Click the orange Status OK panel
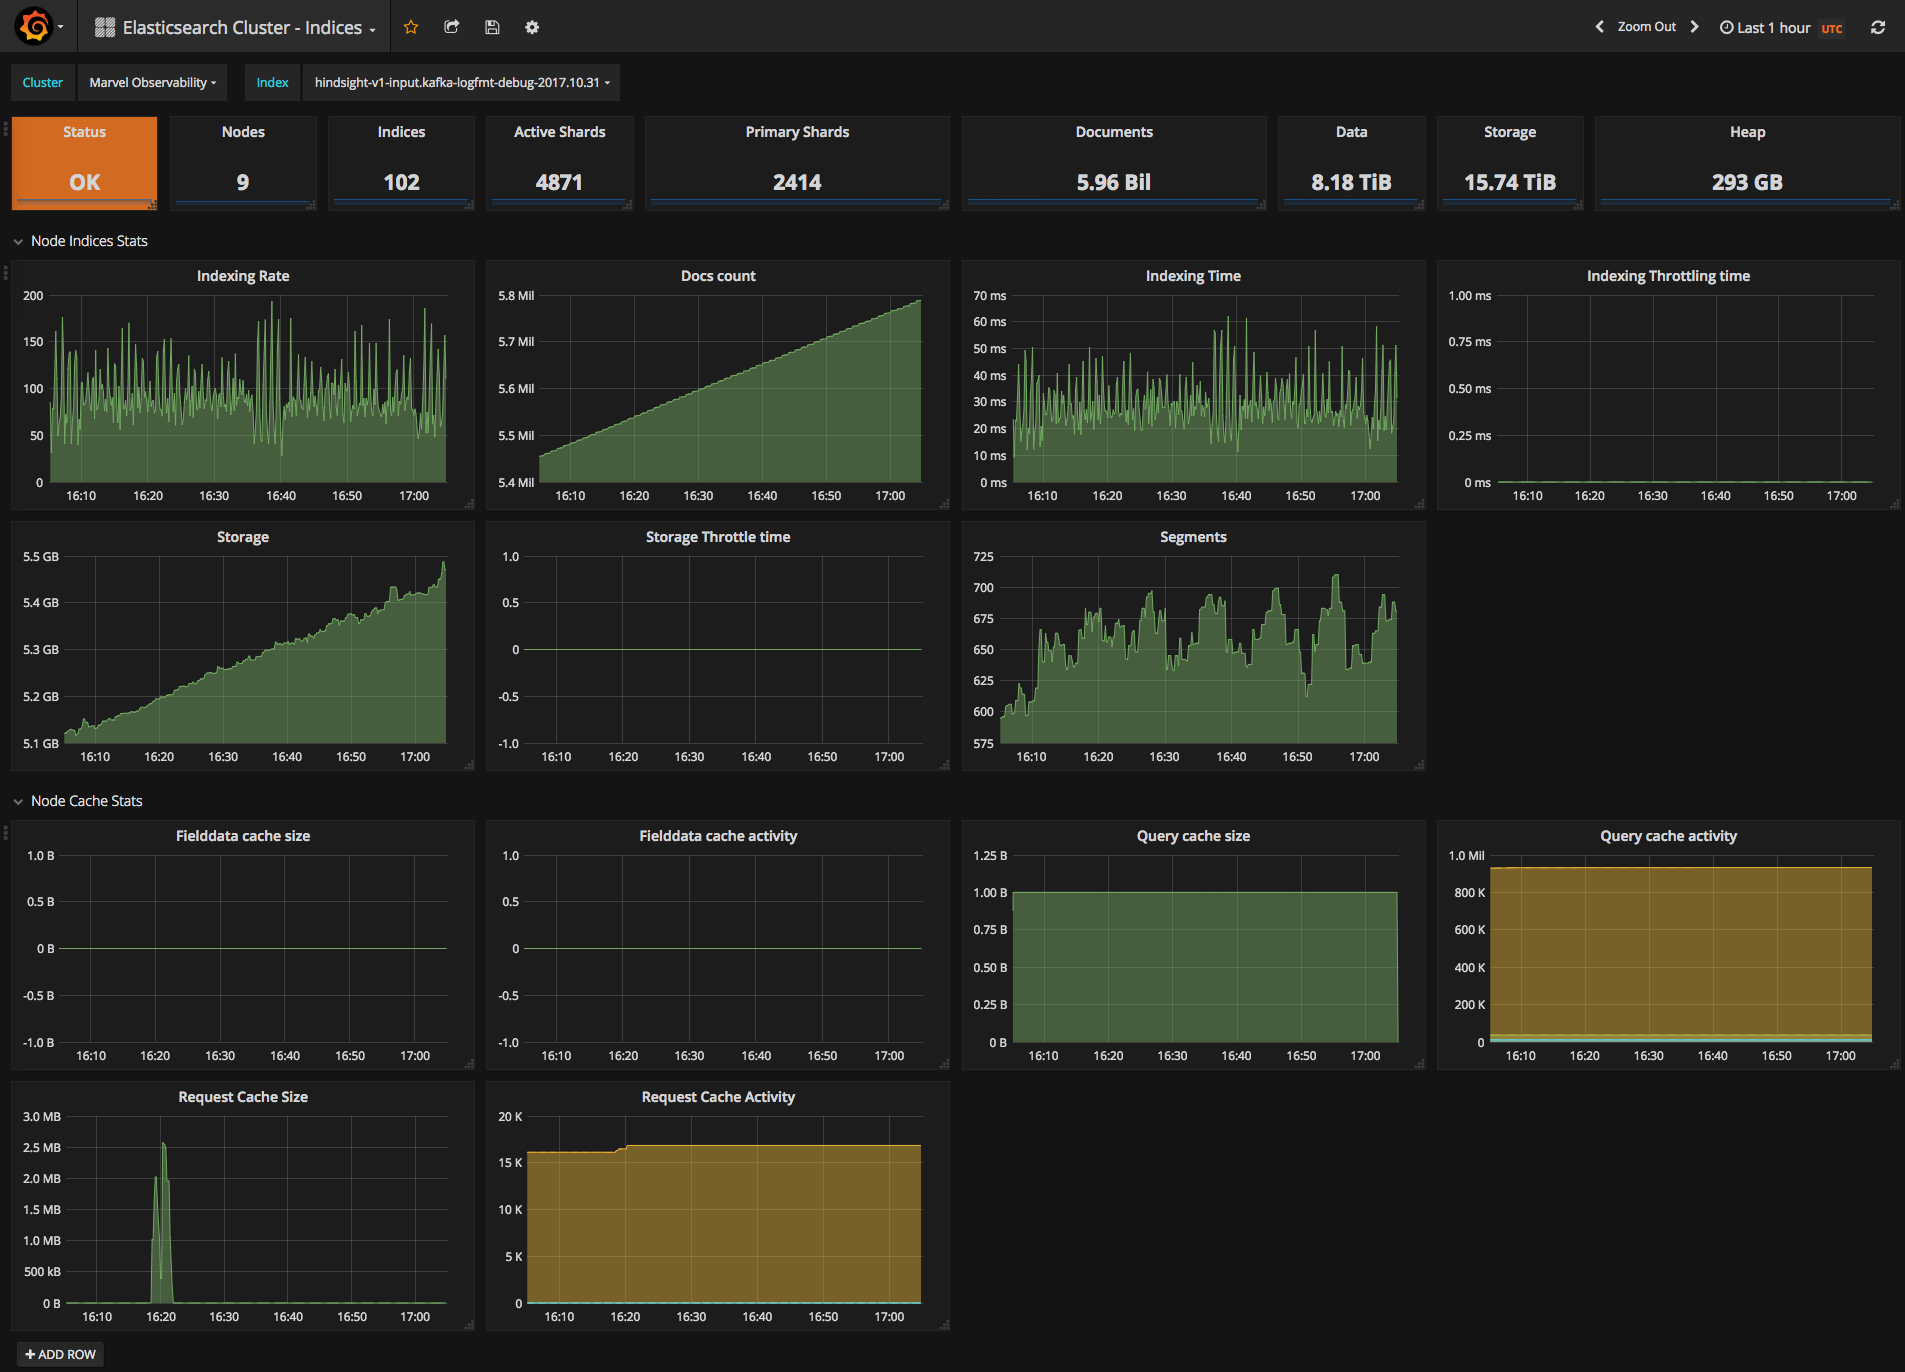 [x=84, y=162]
